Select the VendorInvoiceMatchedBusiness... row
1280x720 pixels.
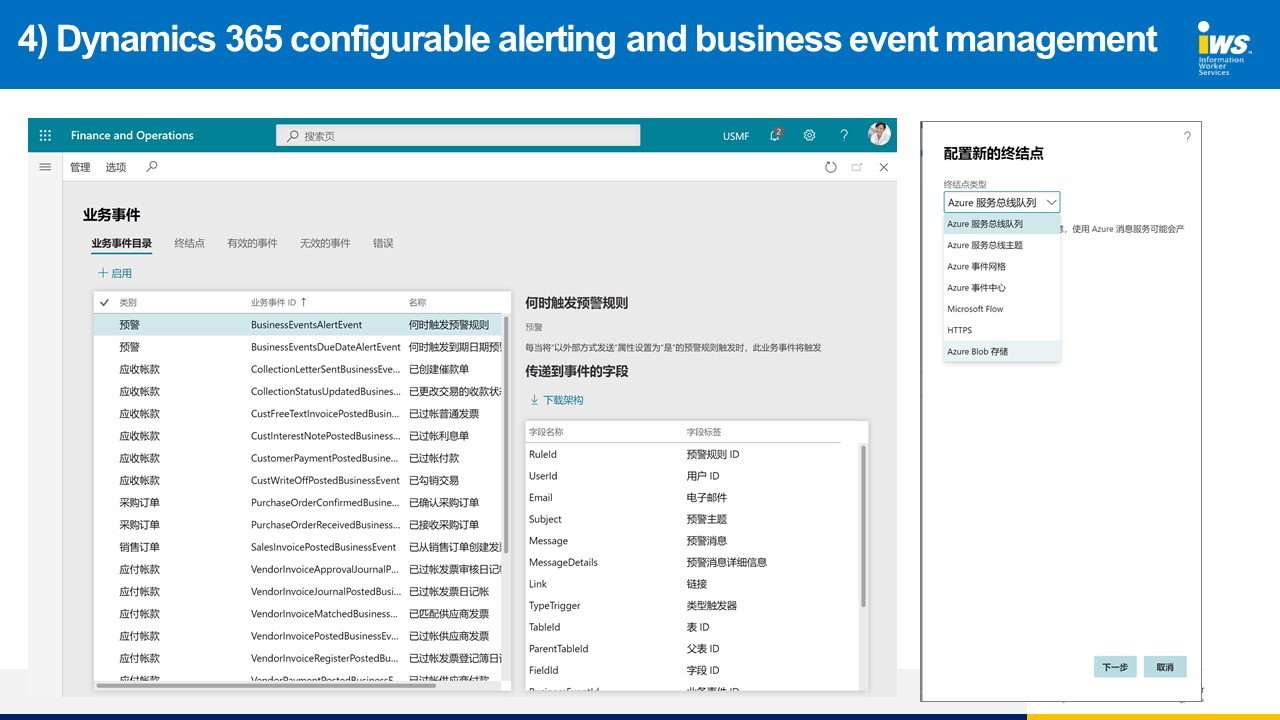tap(298, 614)
